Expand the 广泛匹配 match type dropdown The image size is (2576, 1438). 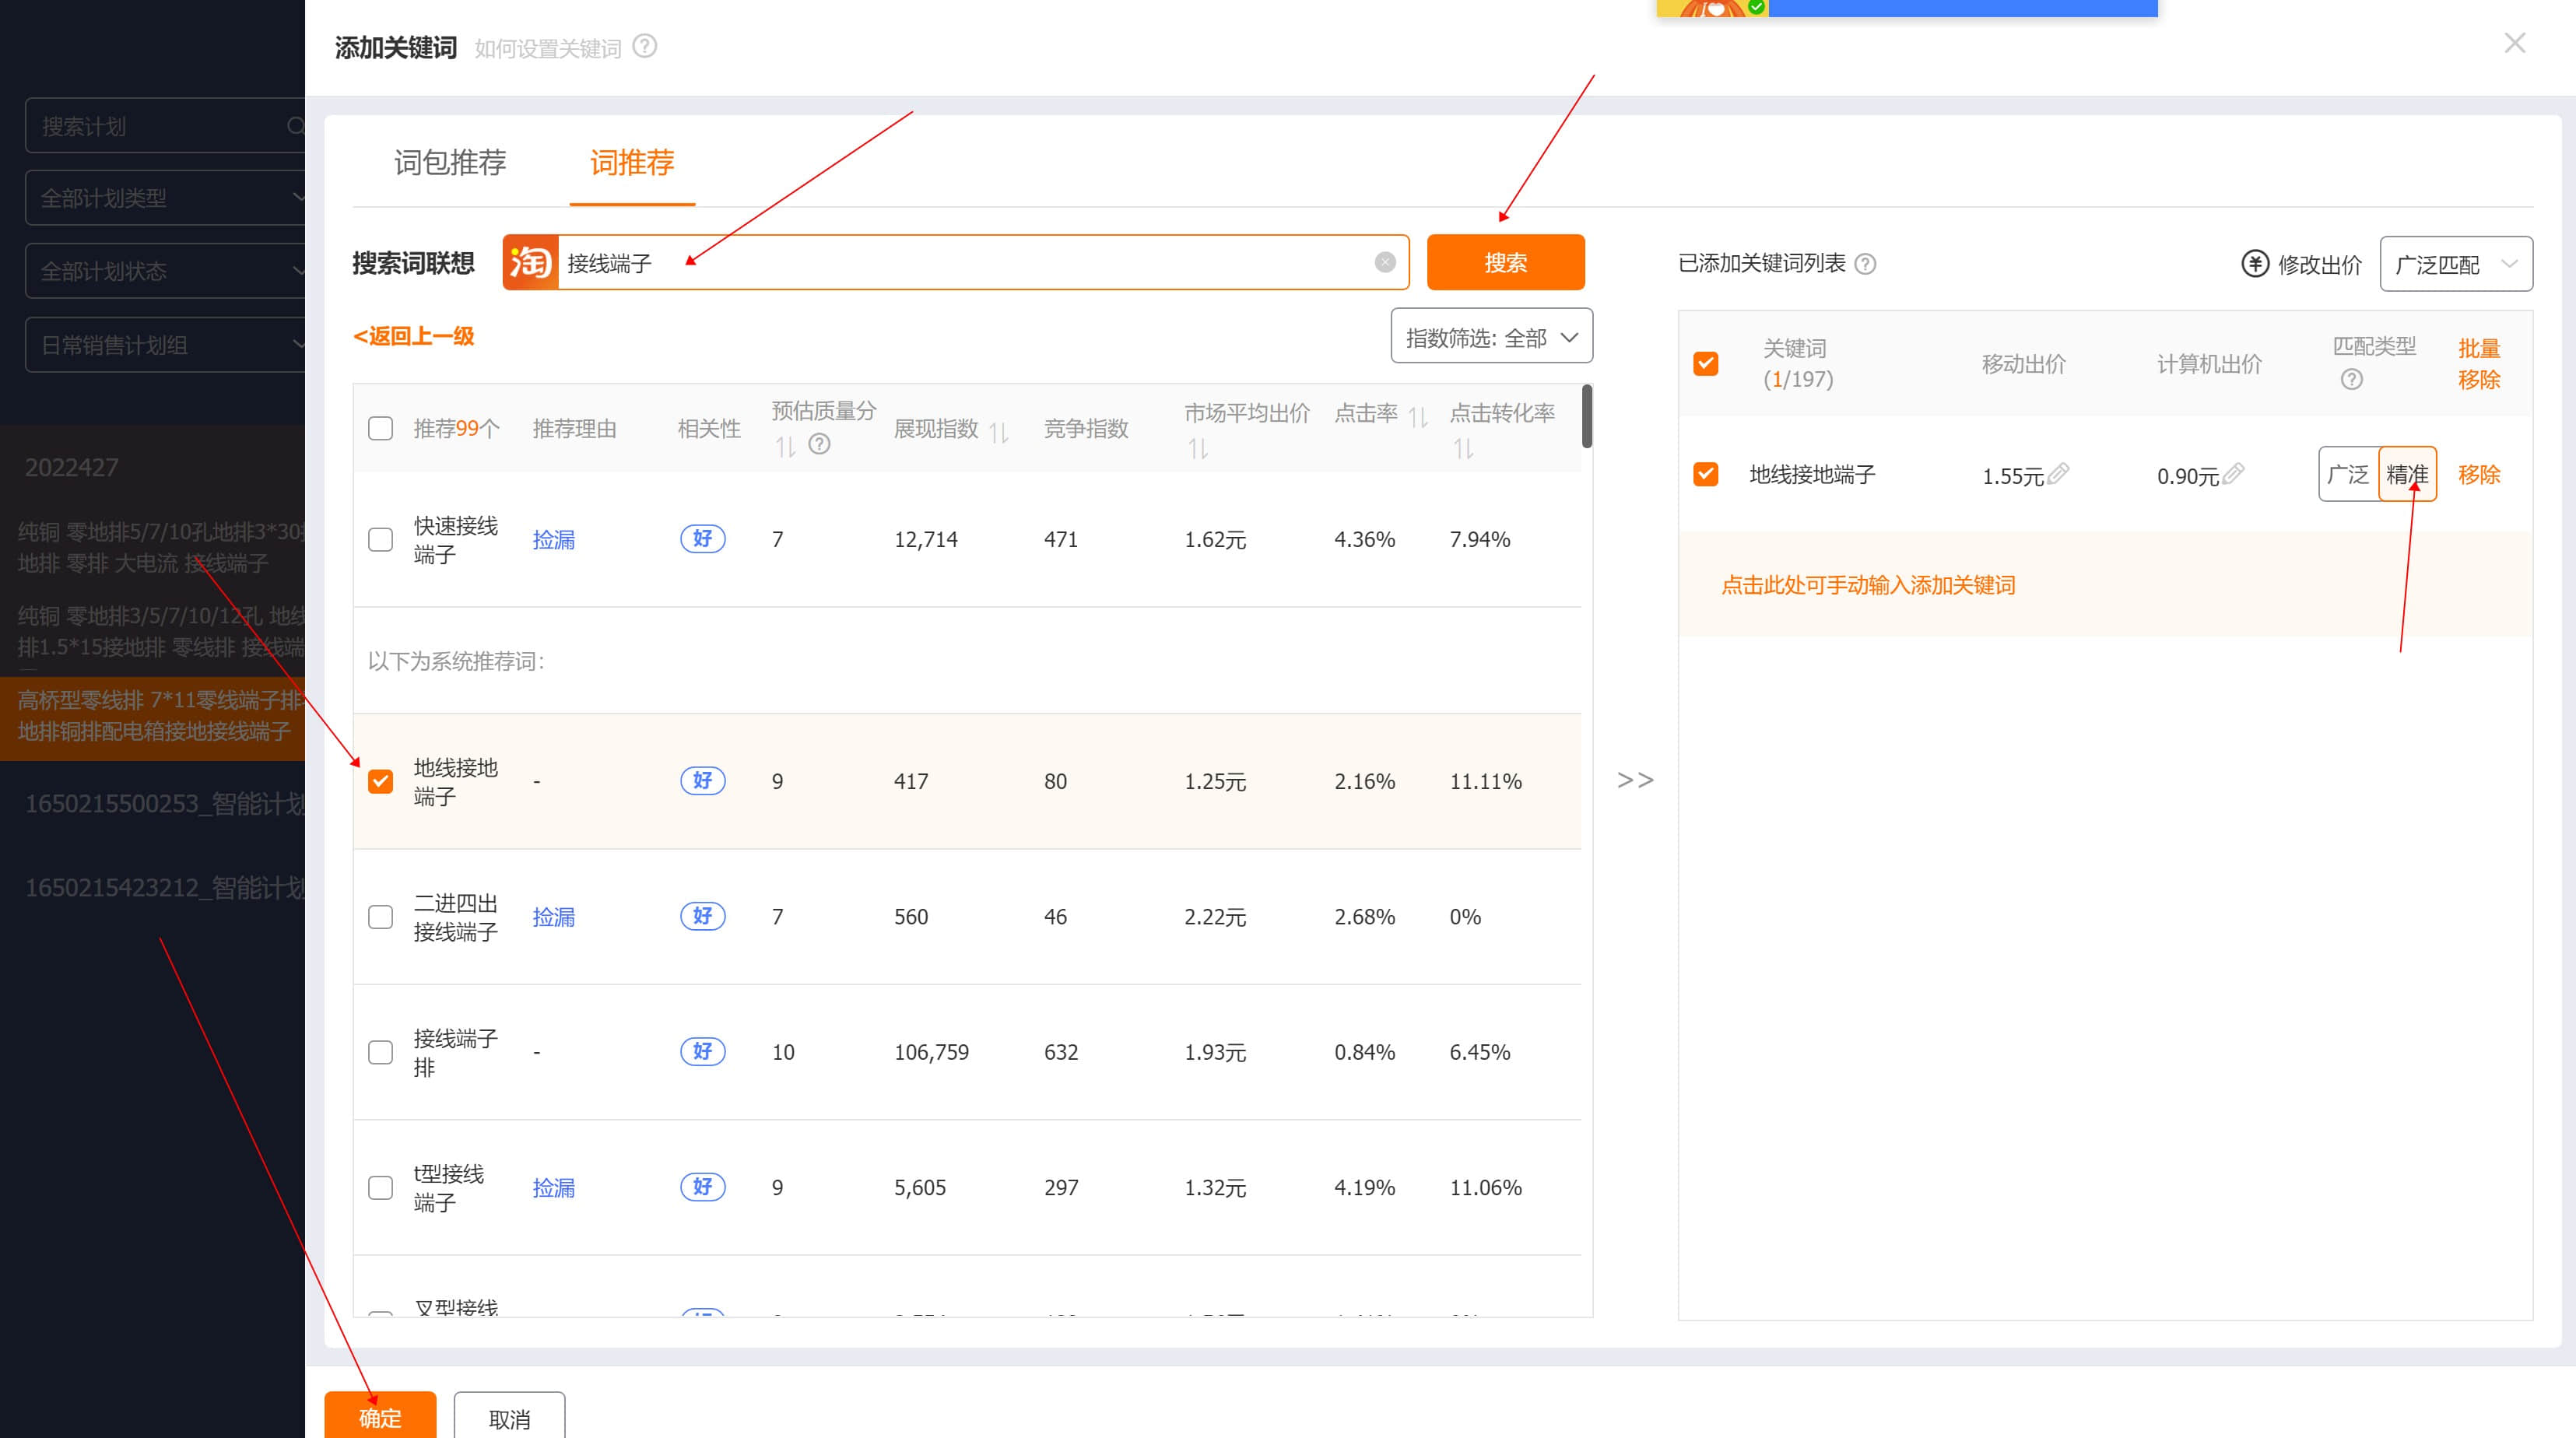[x=2455, y=264]
